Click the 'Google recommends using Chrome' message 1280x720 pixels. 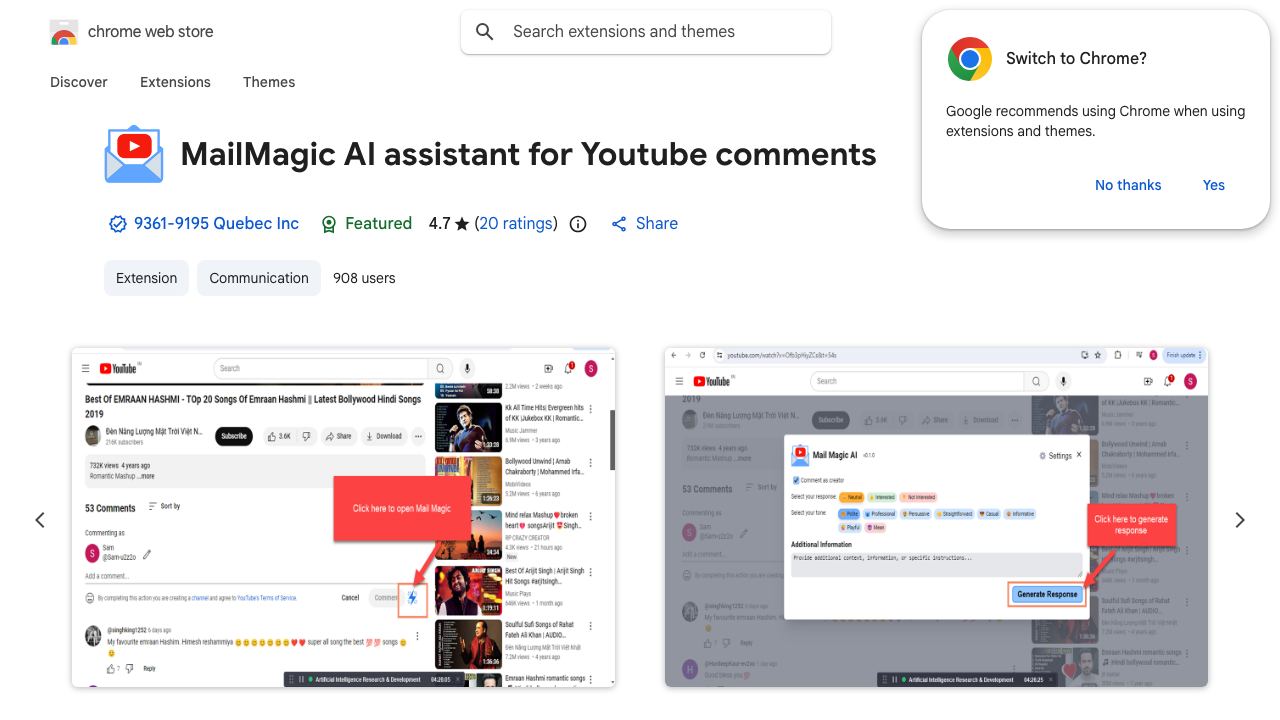[x=1095, y=121]
